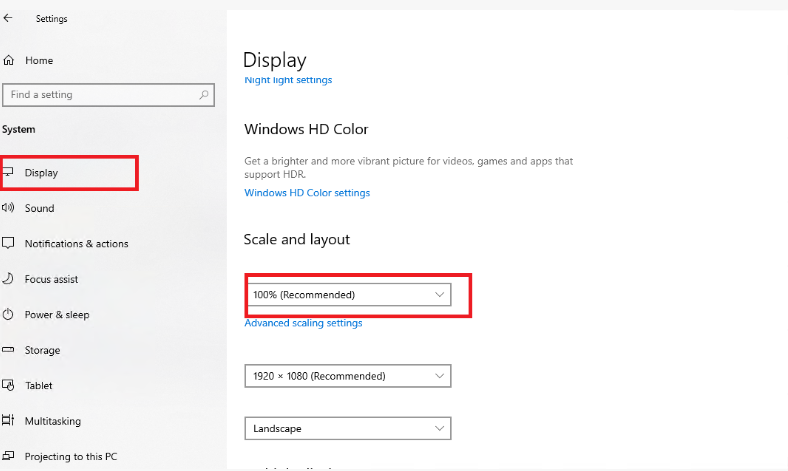Go to the Storage settings page
Screen dimensions: 788x471
click(42, 350)
